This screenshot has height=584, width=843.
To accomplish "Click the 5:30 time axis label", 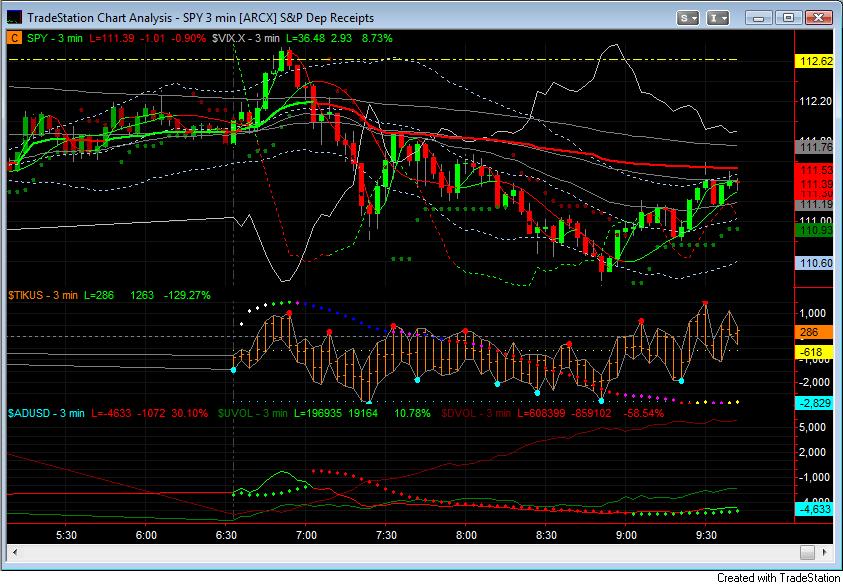I will [x=66, y=536].
